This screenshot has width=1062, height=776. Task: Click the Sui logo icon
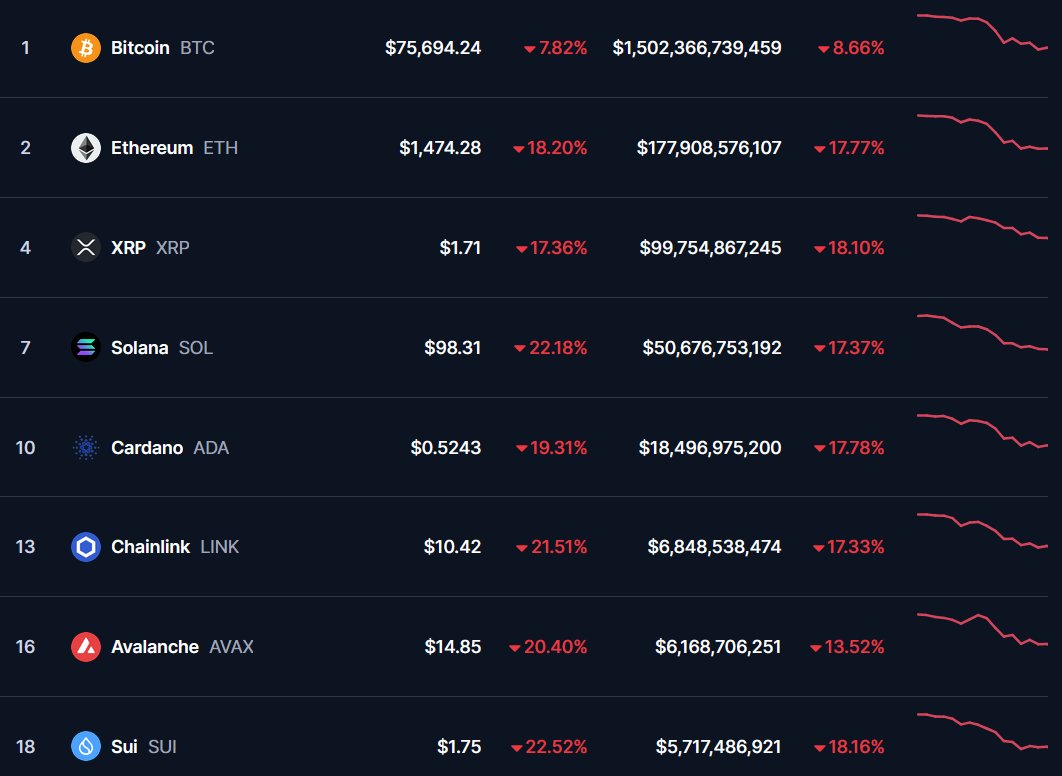coord(86,746)
